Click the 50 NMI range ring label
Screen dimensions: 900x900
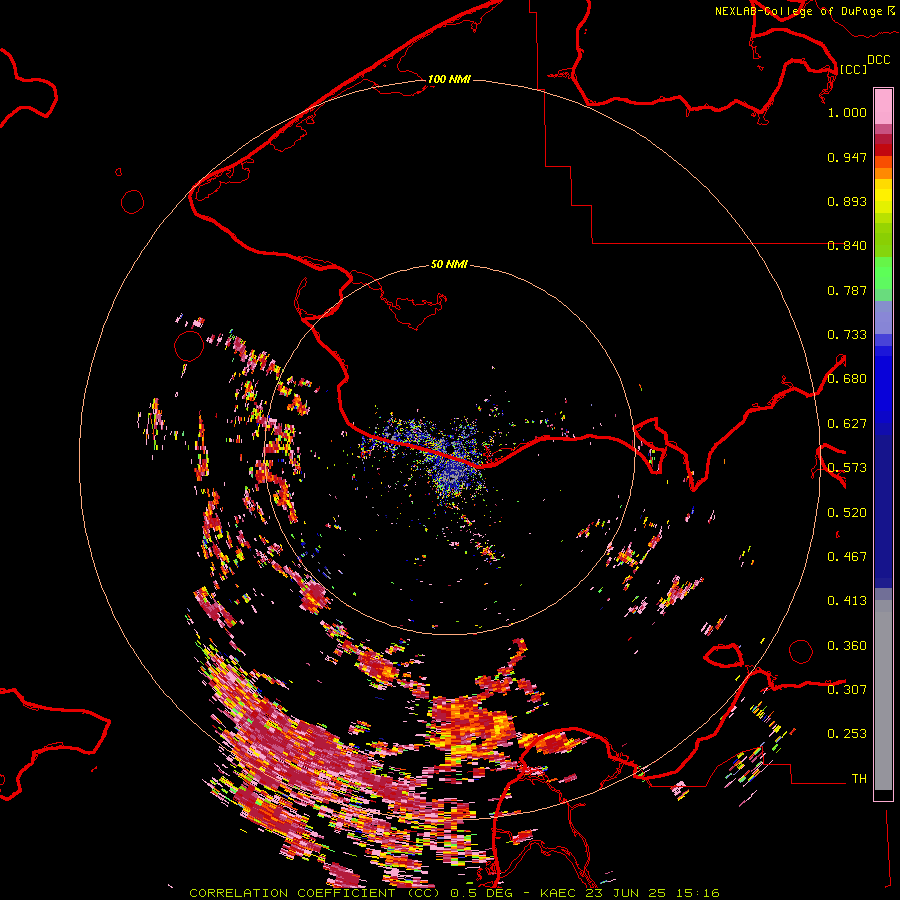pos(449,264)
